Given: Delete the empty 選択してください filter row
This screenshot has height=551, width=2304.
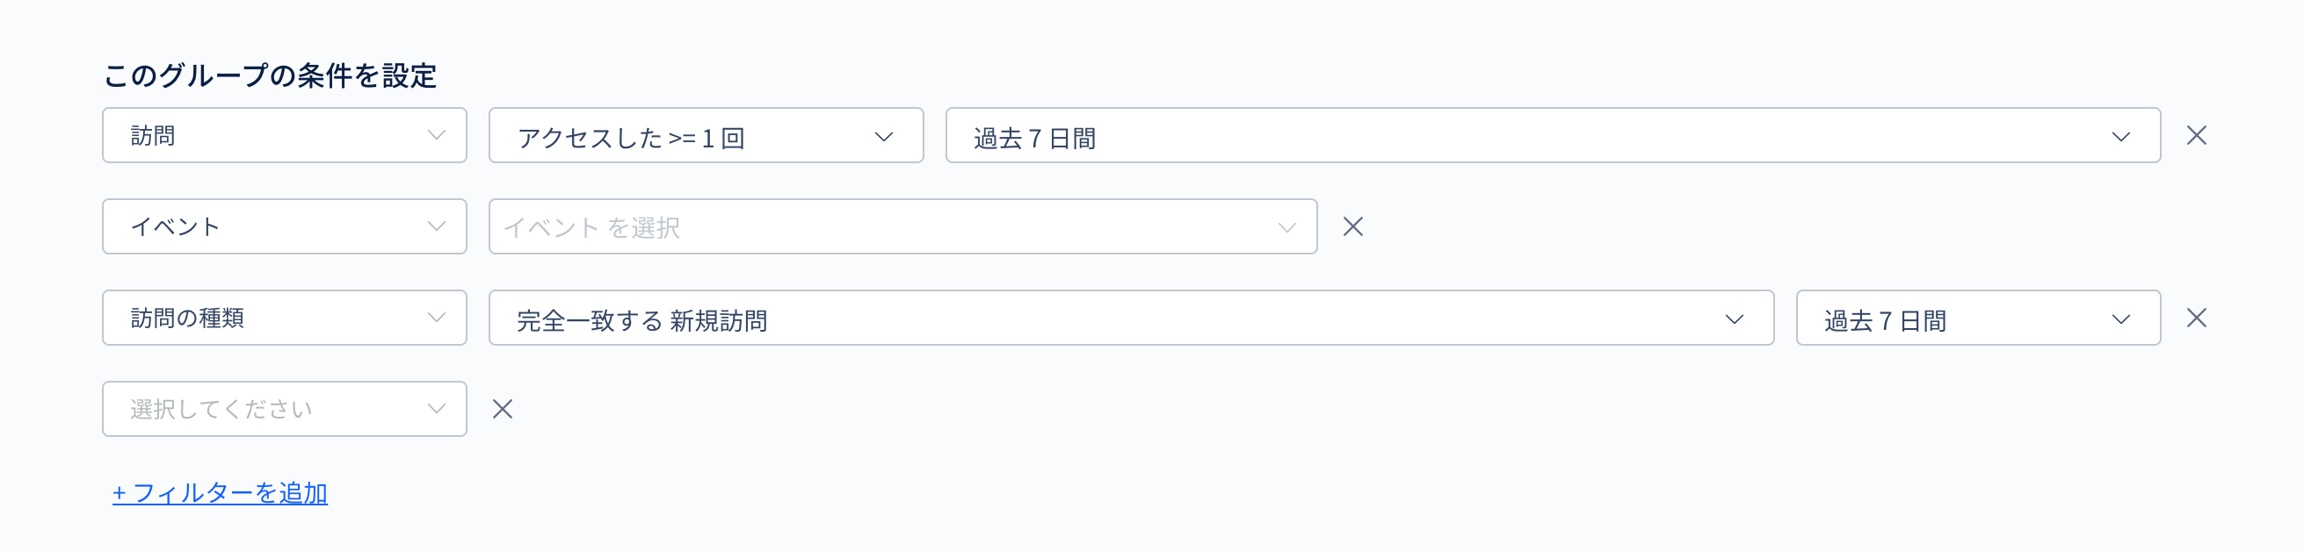Looking at the screenshot, I should pyautogui.click(x=502, y=409).
